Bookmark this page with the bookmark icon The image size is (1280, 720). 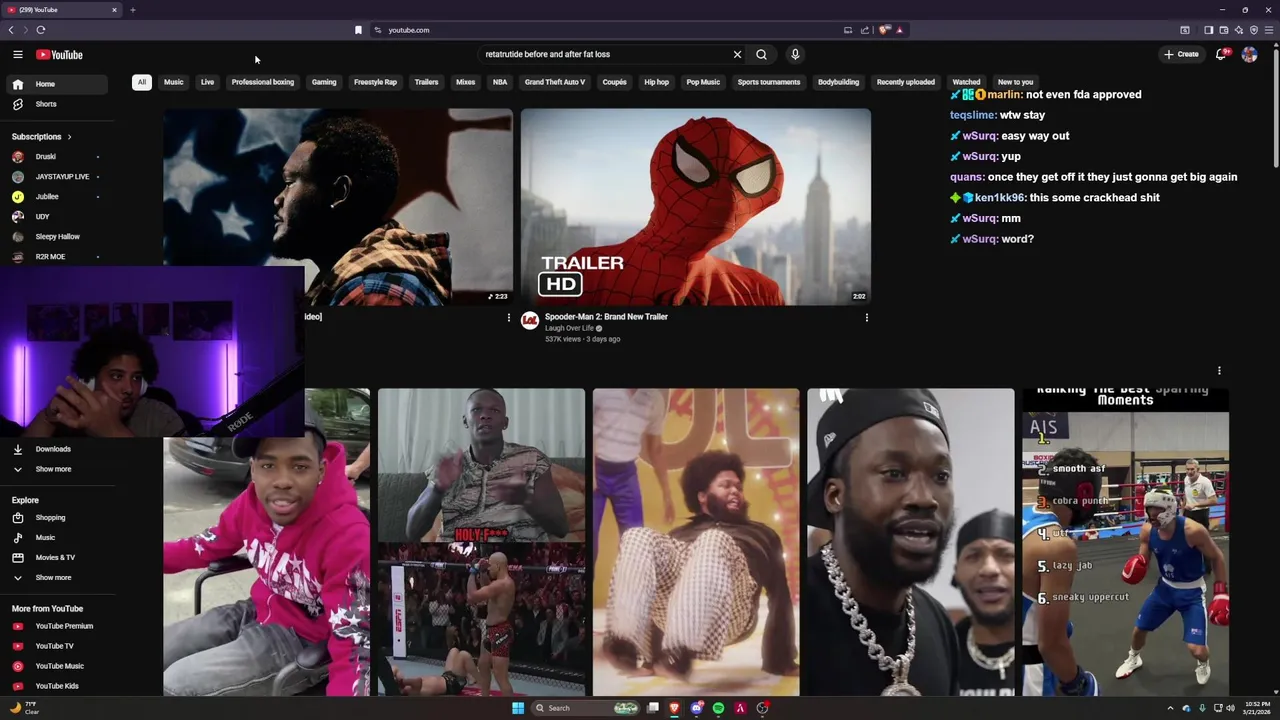pos(358,30)
